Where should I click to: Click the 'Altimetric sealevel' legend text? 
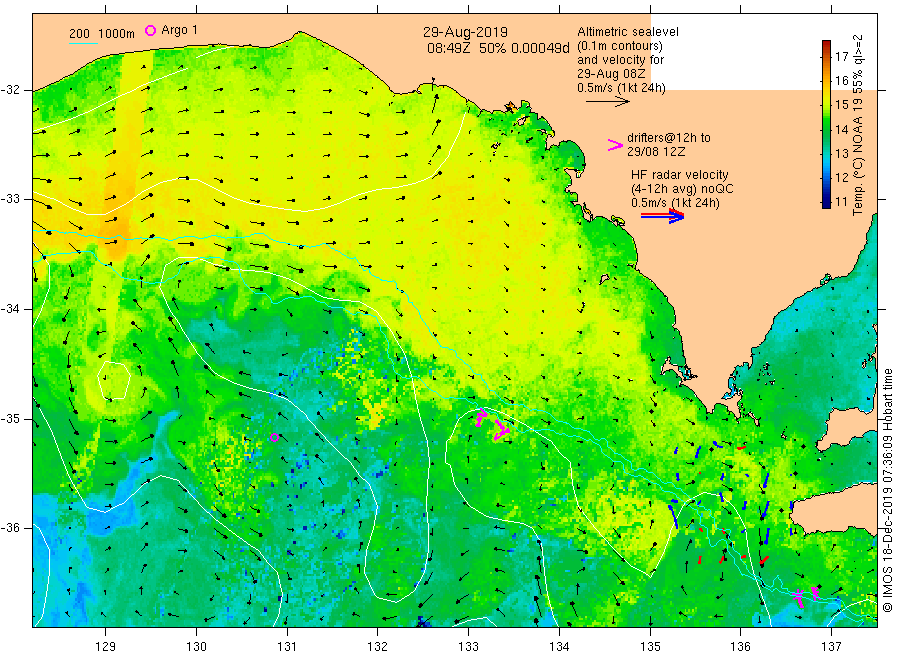click(x=628, y=32)
